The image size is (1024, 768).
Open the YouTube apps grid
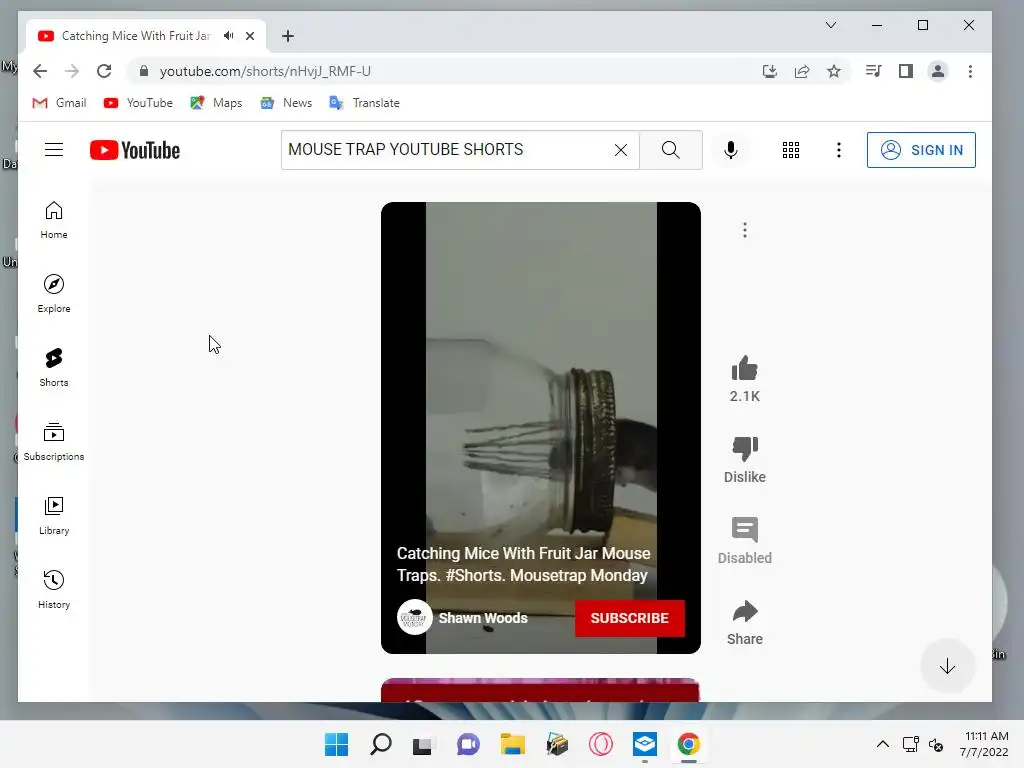pos(791,150)
